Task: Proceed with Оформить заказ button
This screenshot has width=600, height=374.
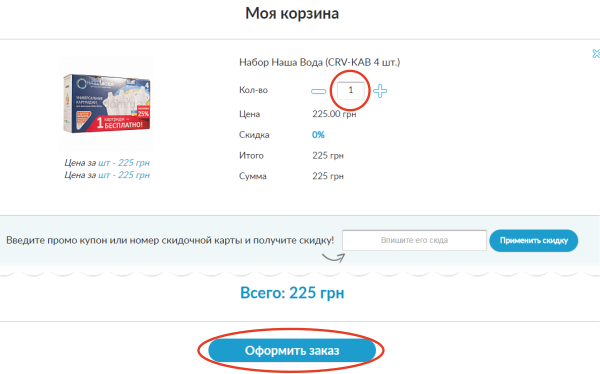Action: coord(292,351)
